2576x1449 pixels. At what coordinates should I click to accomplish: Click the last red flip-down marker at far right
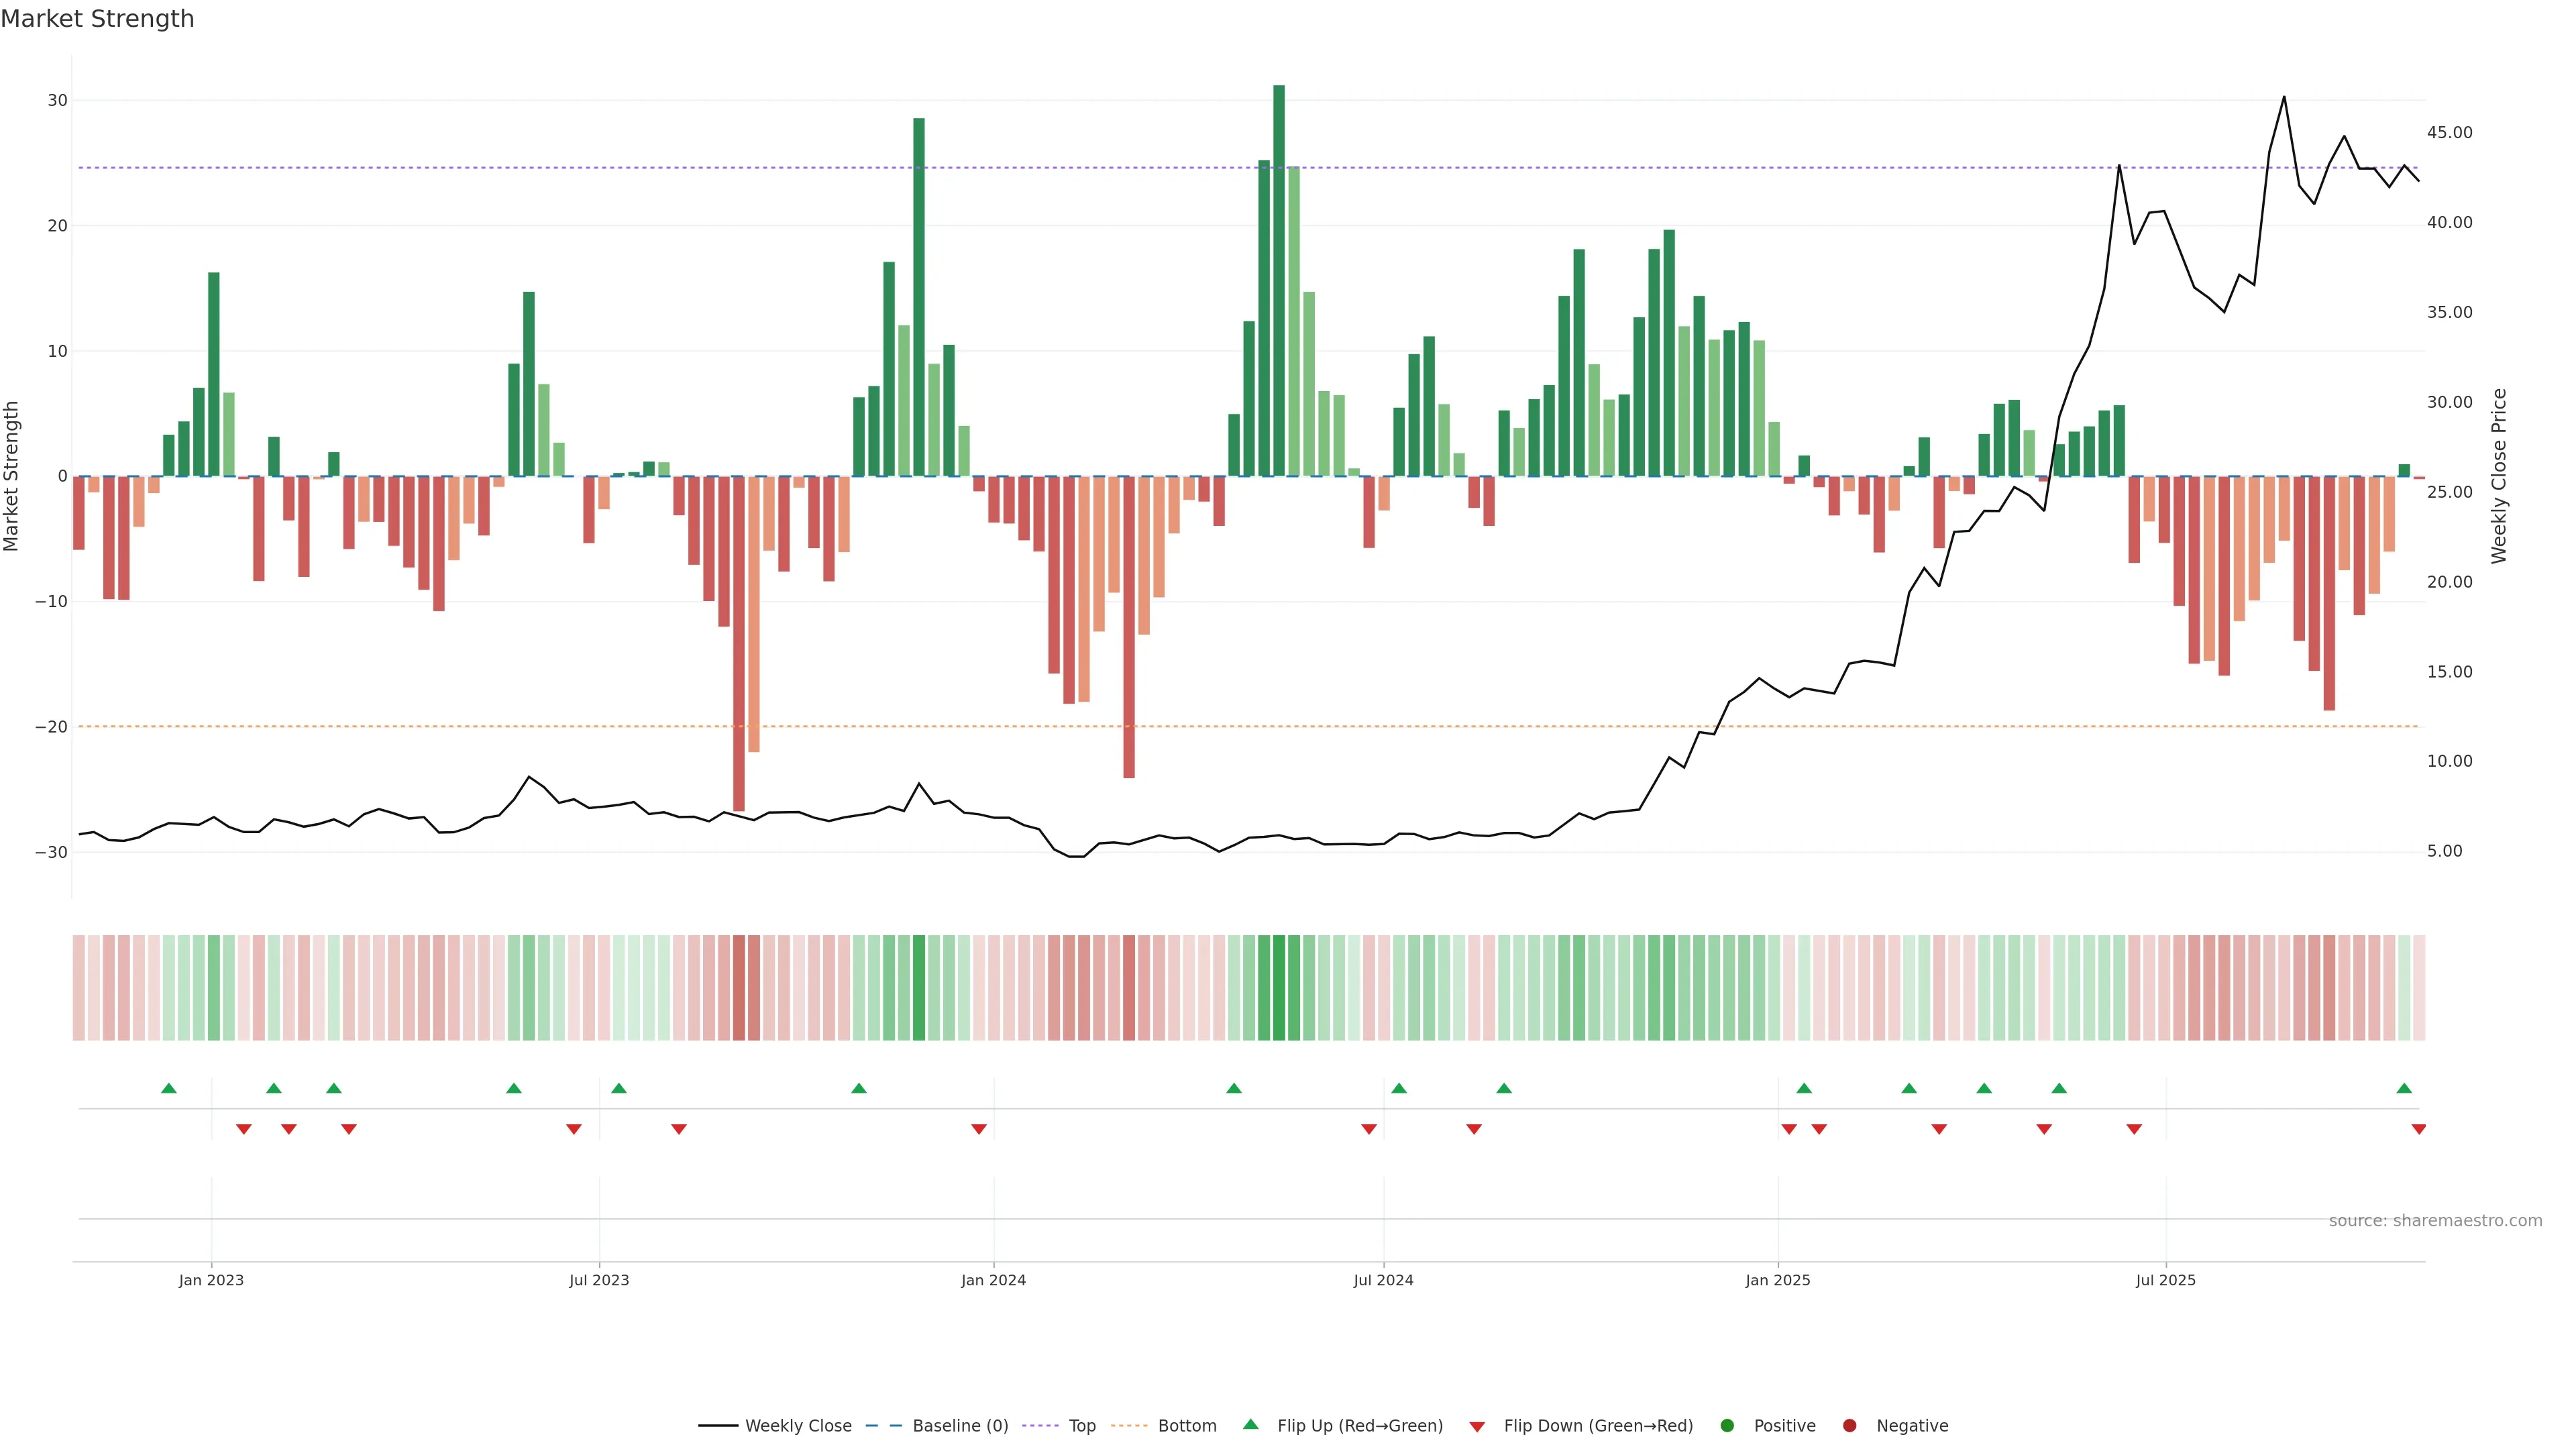point(2419,1129)
